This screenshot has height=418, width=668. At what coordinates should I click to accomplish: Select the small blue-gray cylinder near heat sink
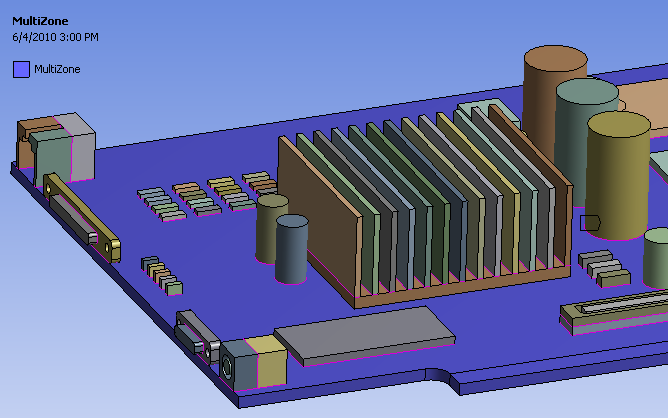pyautogui.click(x=292, y=249)
